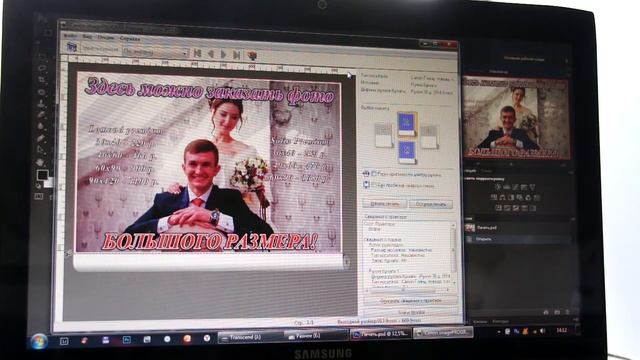This screenshot has width=640, height=360.
Task: Open the Справка menu
Action: (x=130, y=38)
